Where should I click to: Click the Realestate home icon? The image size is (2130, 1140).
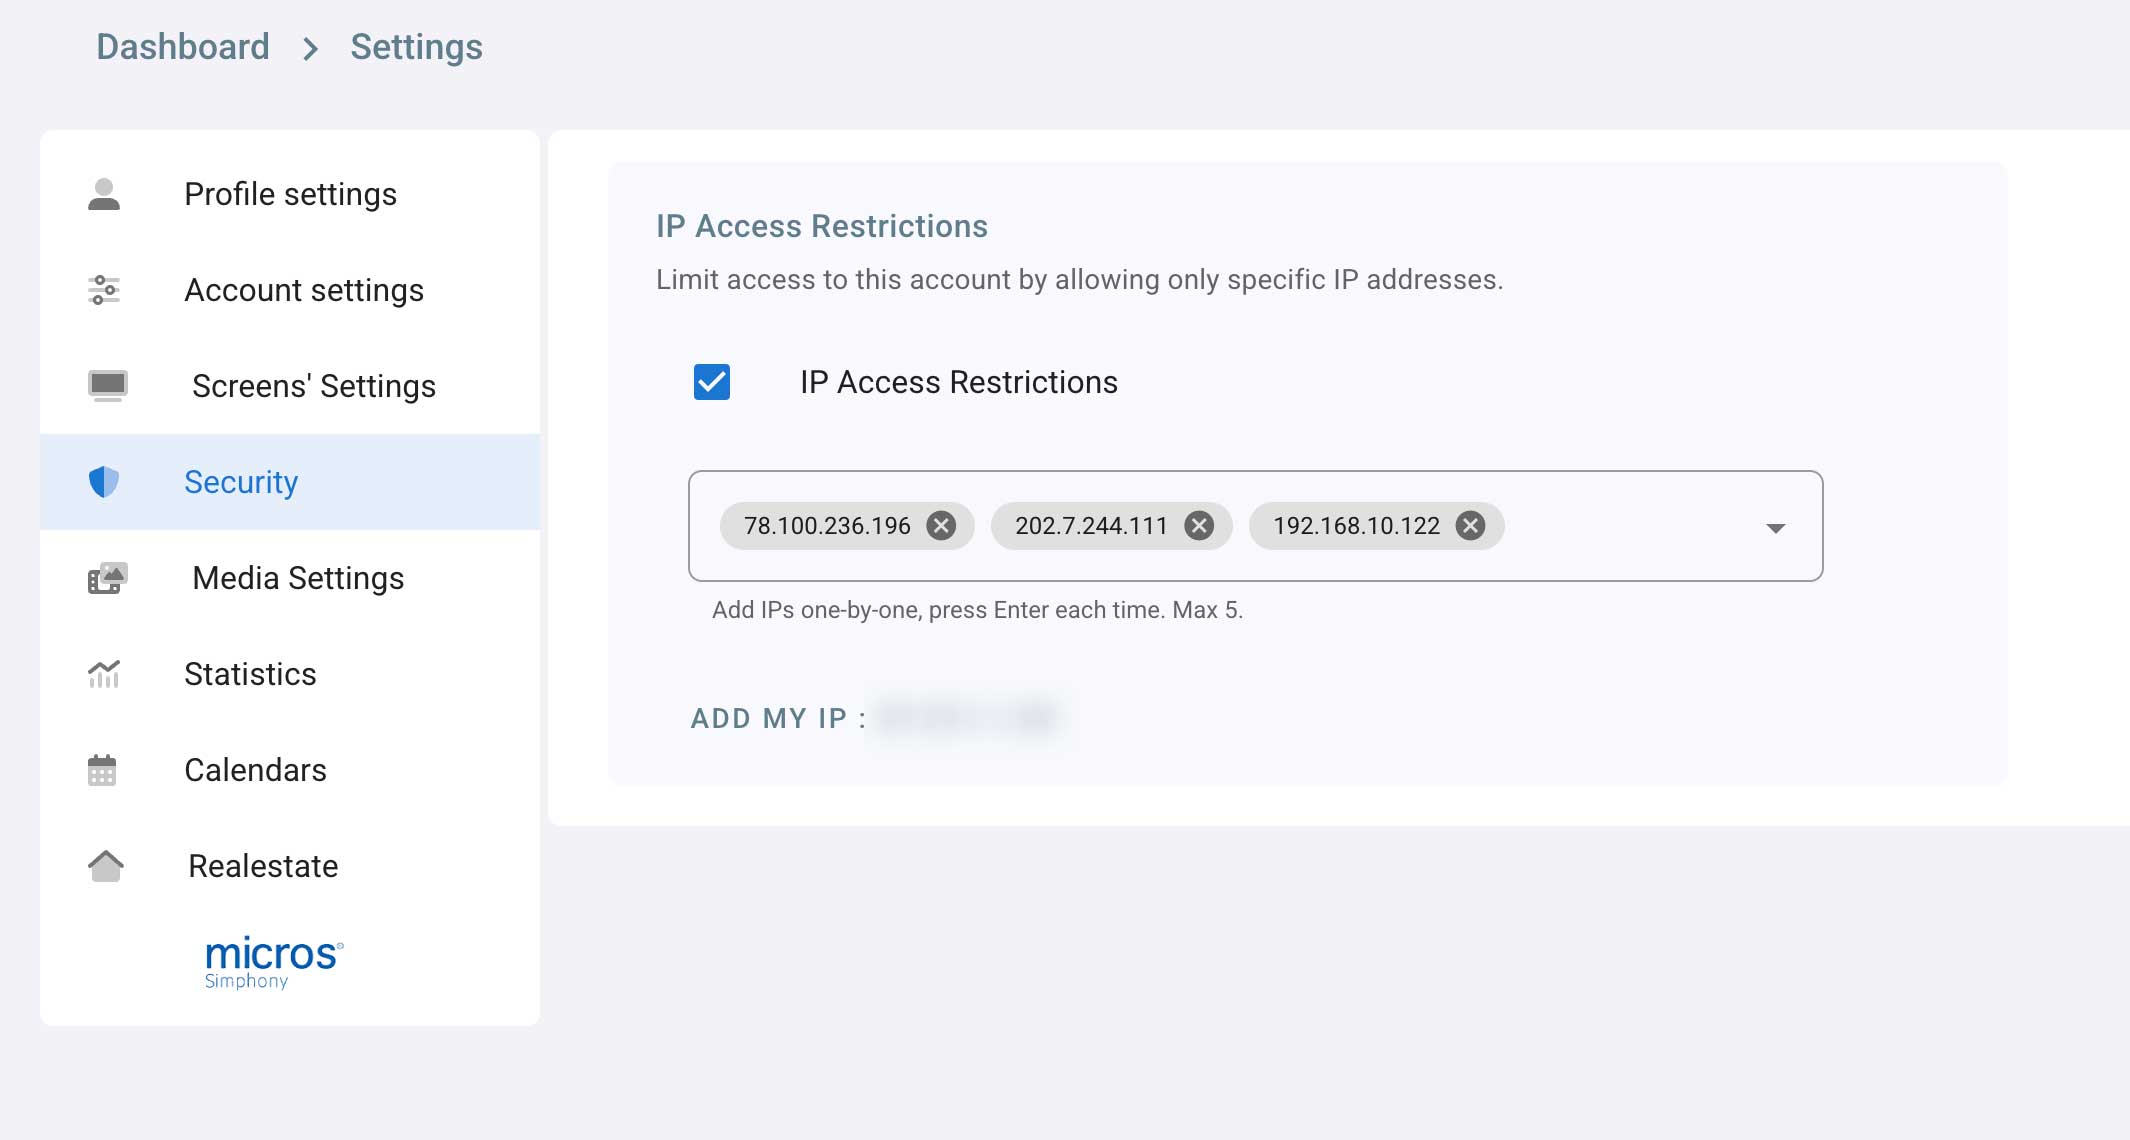pyautogui.click(x=105, y=866)
